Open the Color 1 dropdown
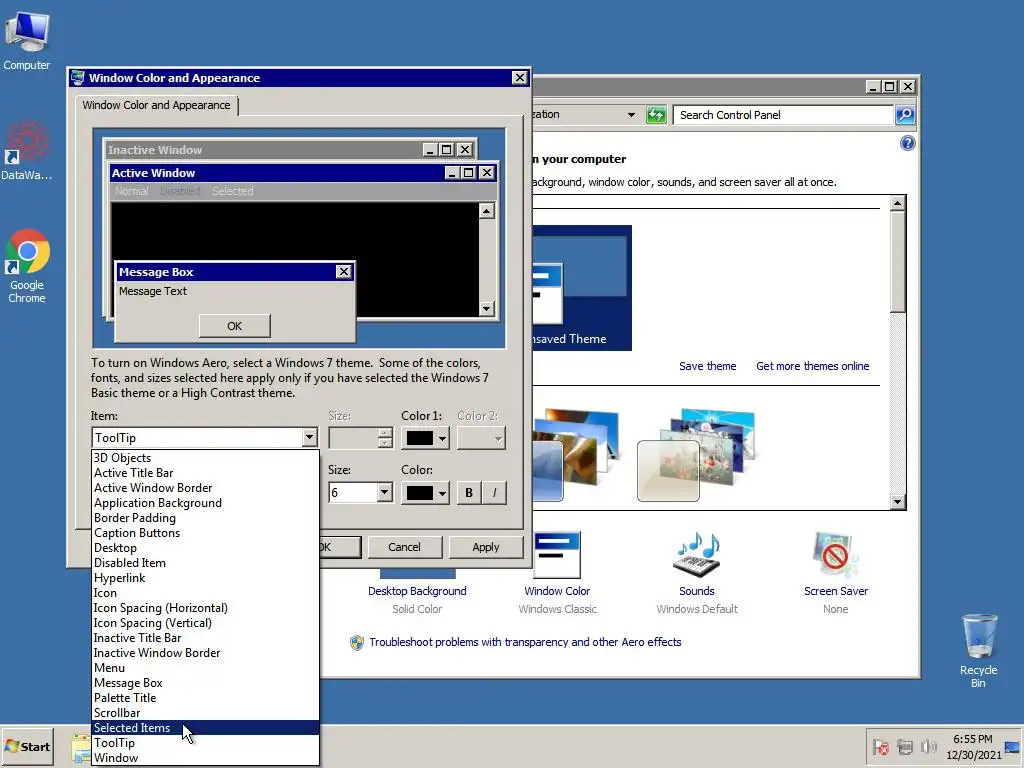This screenshot has height=768, width=1024. pos(425,438)
